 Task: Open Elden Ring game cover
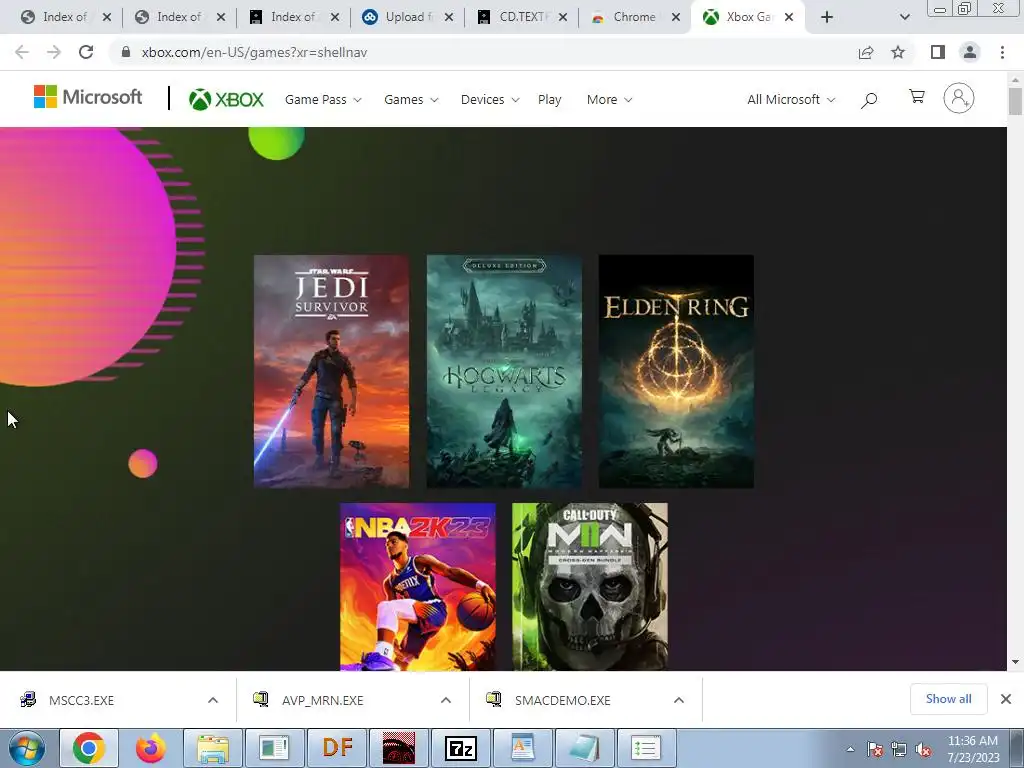click(676, 372)
